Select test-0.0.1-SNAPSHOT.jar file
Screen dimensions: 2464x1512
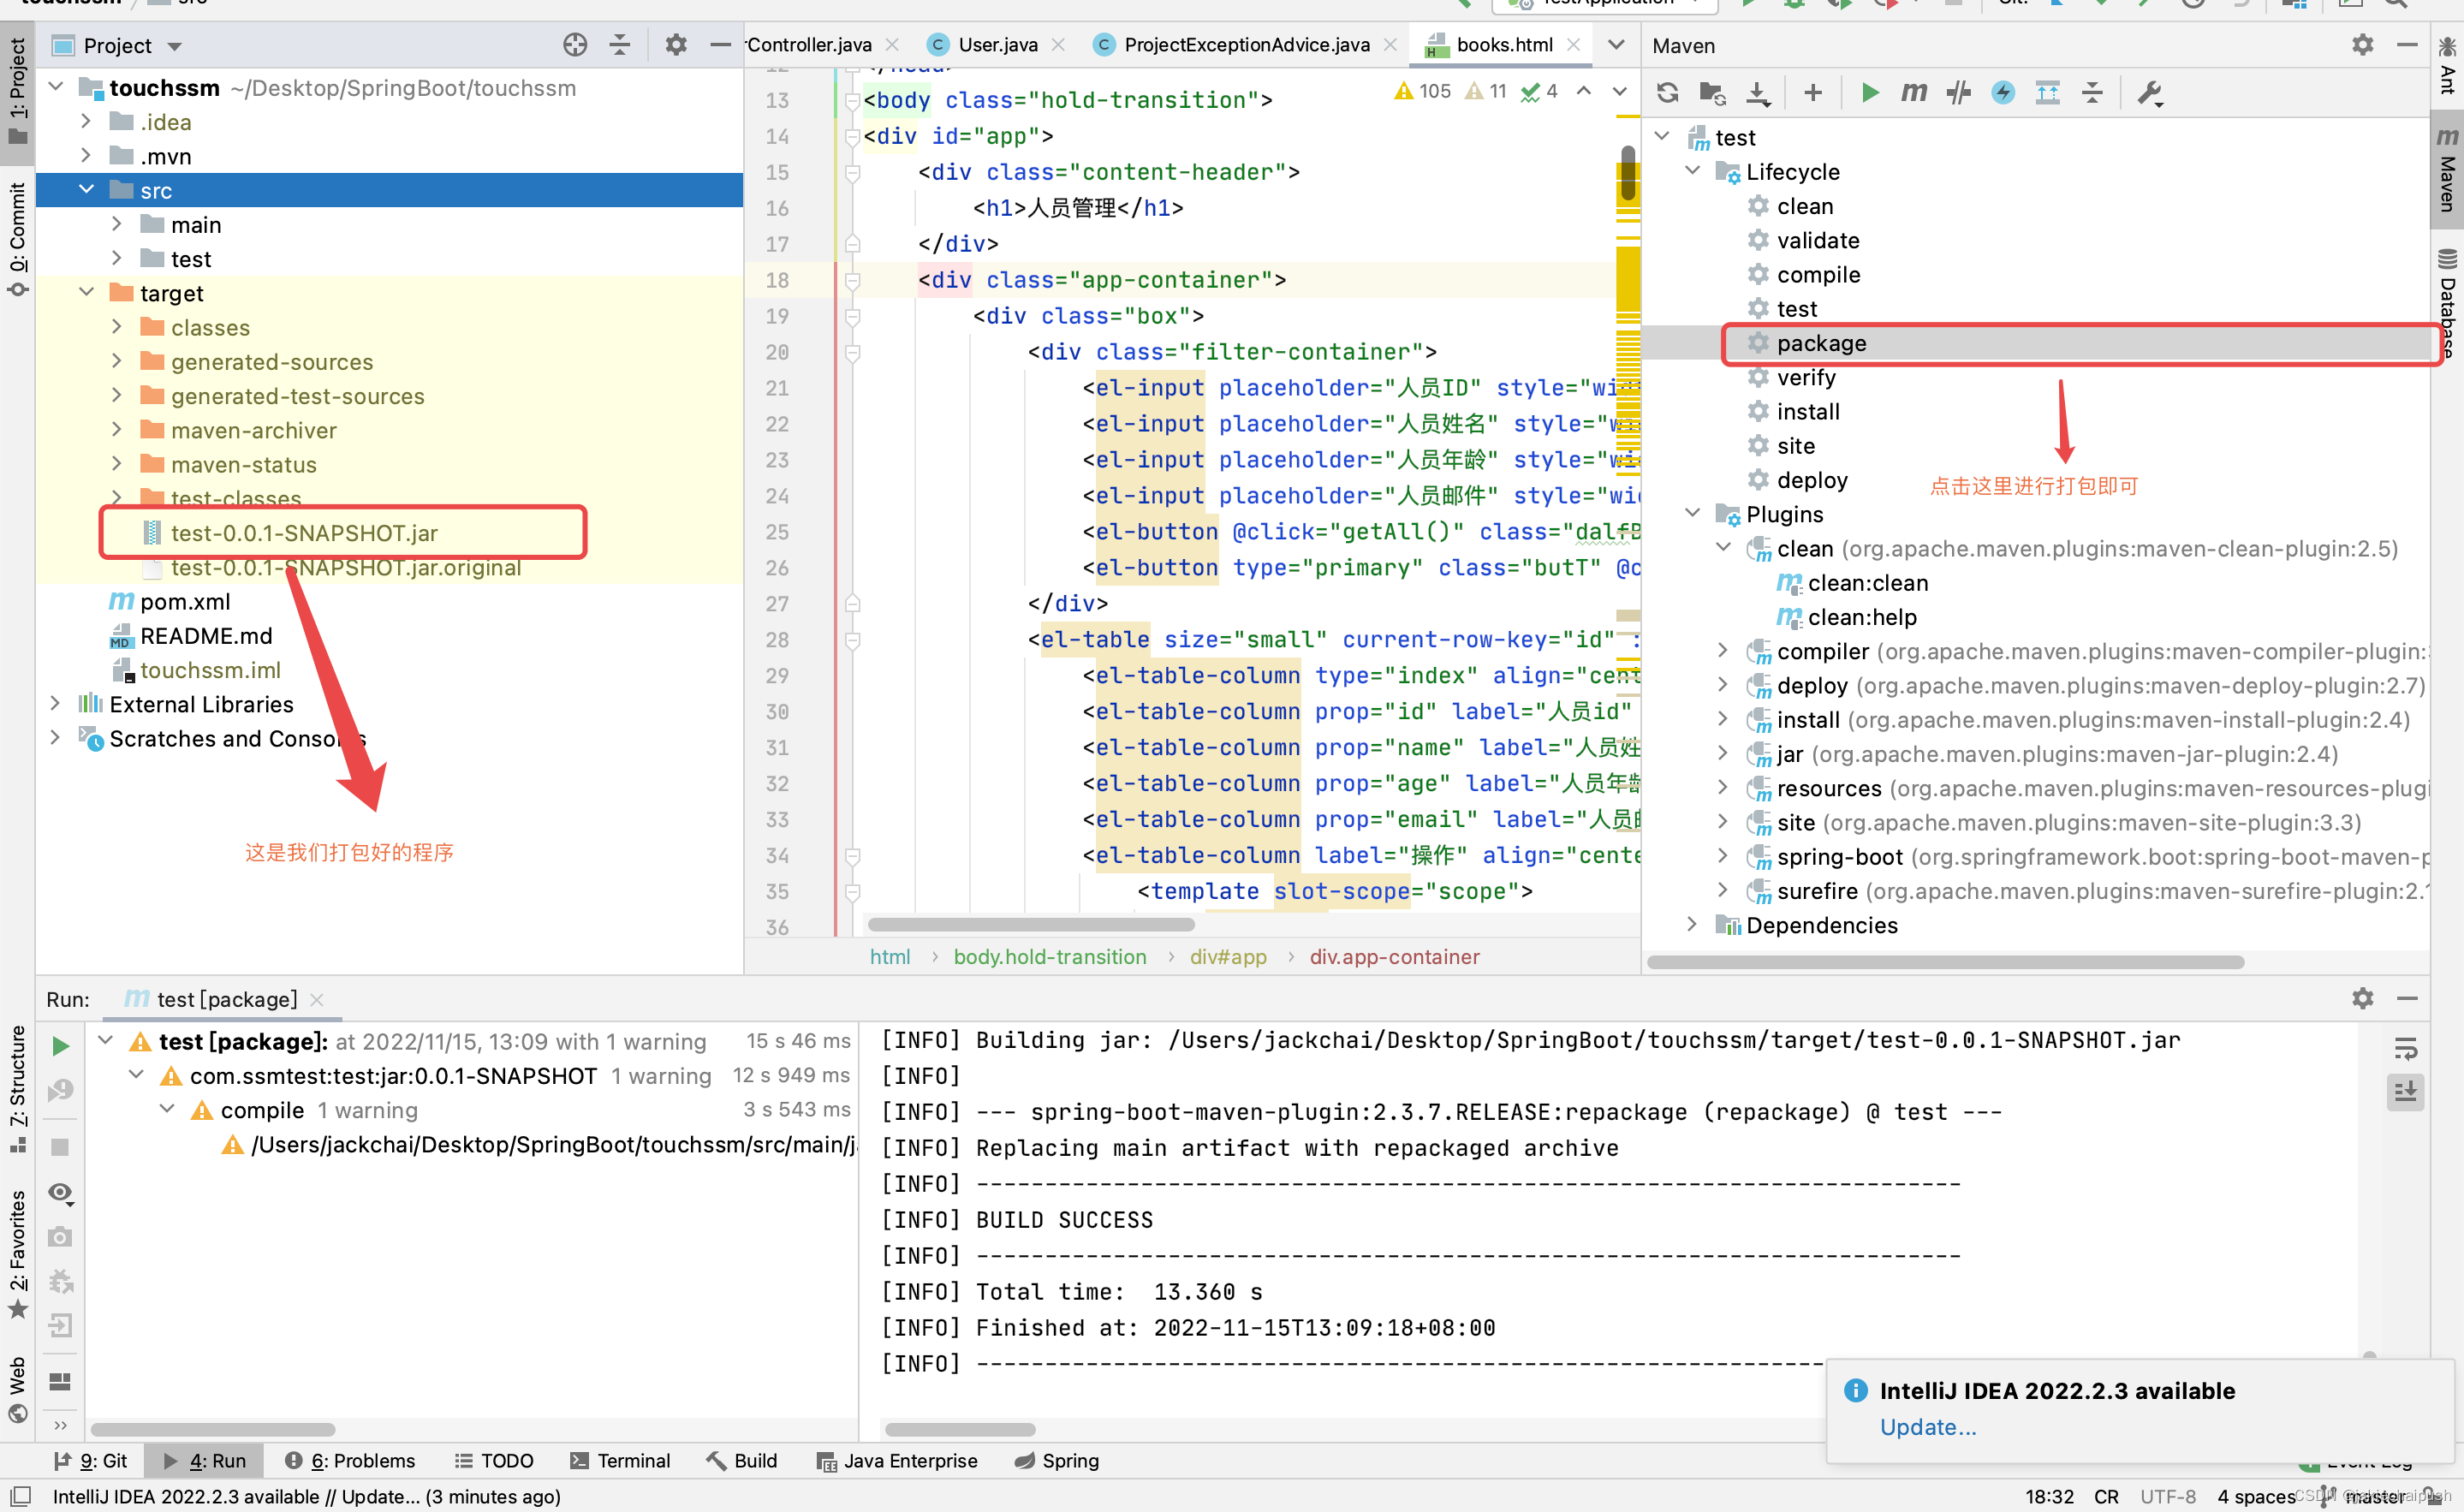tap(304, 533)
